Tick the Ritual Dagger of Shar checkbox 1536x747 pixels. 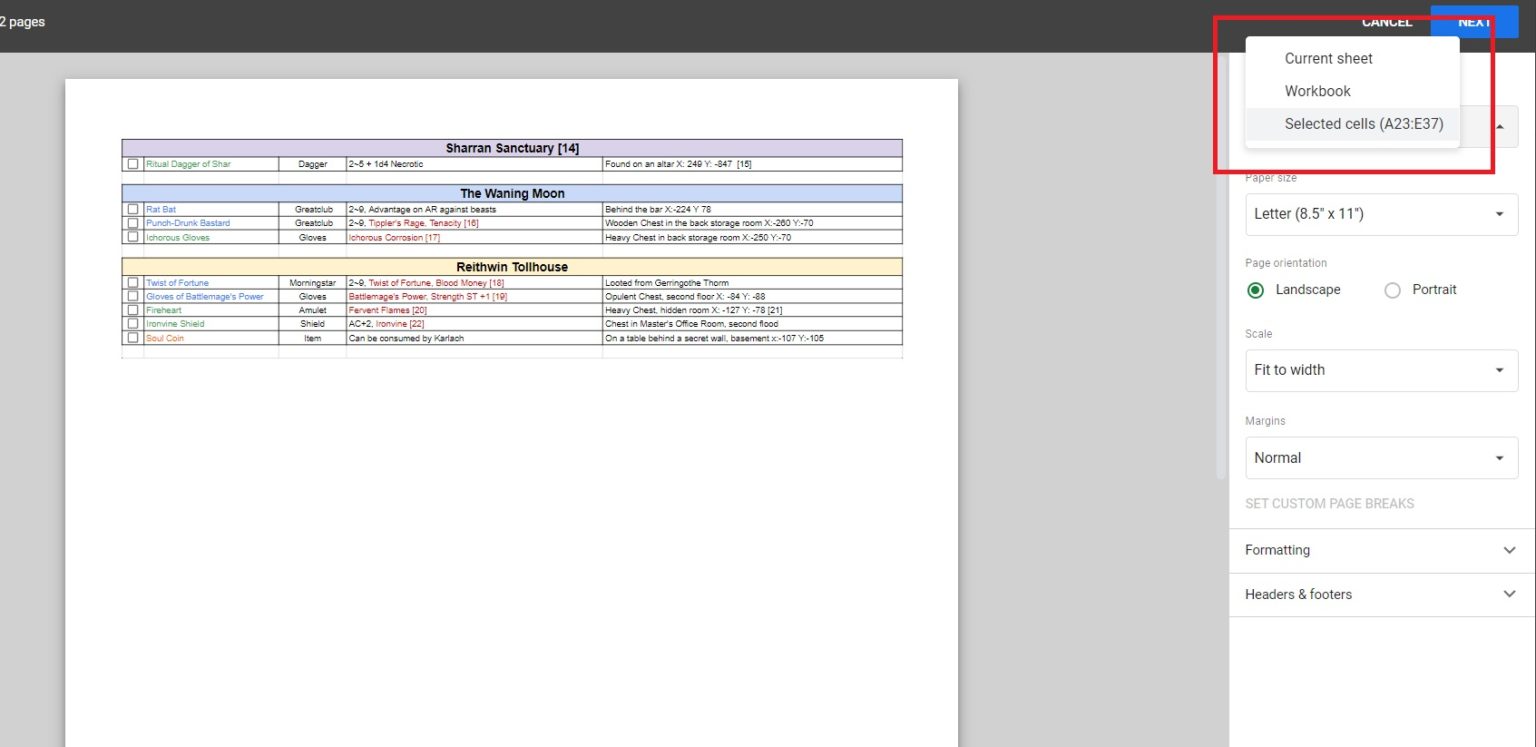133,164
